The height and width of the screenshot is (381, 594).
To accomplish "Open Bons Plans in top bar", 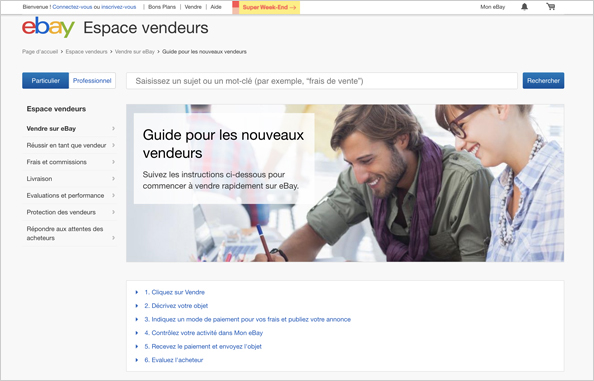I will [x=162, y=7].
